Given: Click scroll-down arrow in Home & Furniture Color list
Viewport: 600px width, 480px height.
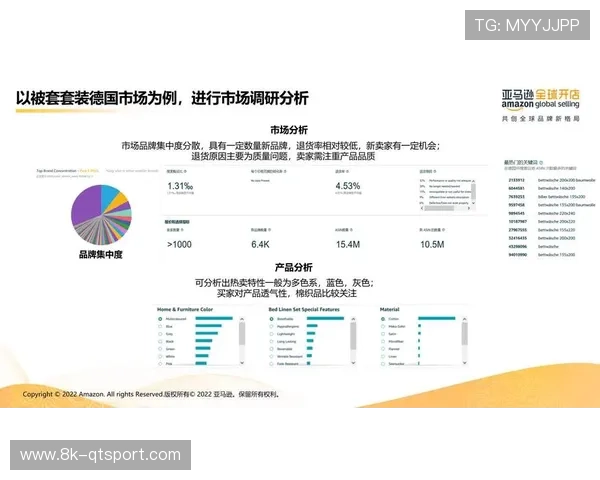Looking at the screenshot, I should pyautogui.click(x=242, y=362).
